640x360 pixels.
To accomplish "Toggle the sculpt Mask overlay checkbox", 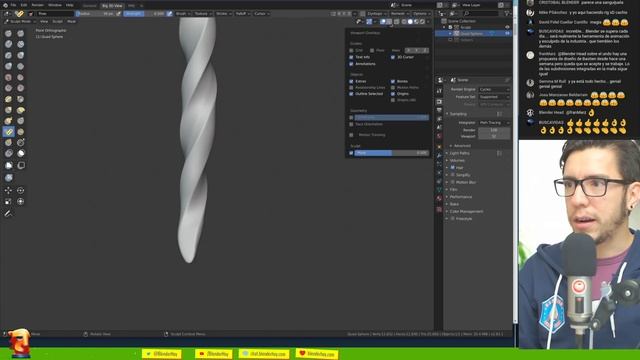I will (x=351, y=153).
